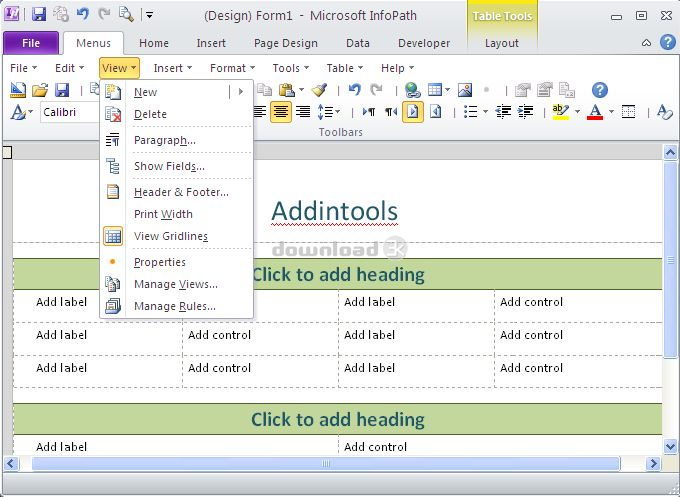The width and height of the screenshot is (680, 497).
Task: Click the red font color A swatch
Action: click(595, 112)
